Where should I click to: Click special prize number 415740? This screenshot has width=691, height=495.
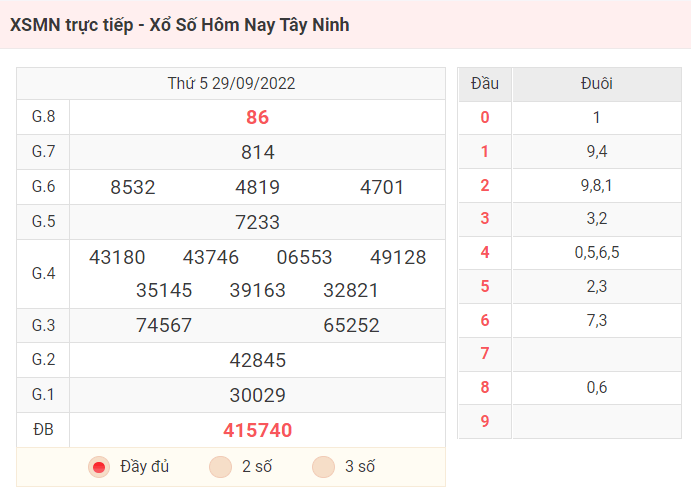pos(258,430)
